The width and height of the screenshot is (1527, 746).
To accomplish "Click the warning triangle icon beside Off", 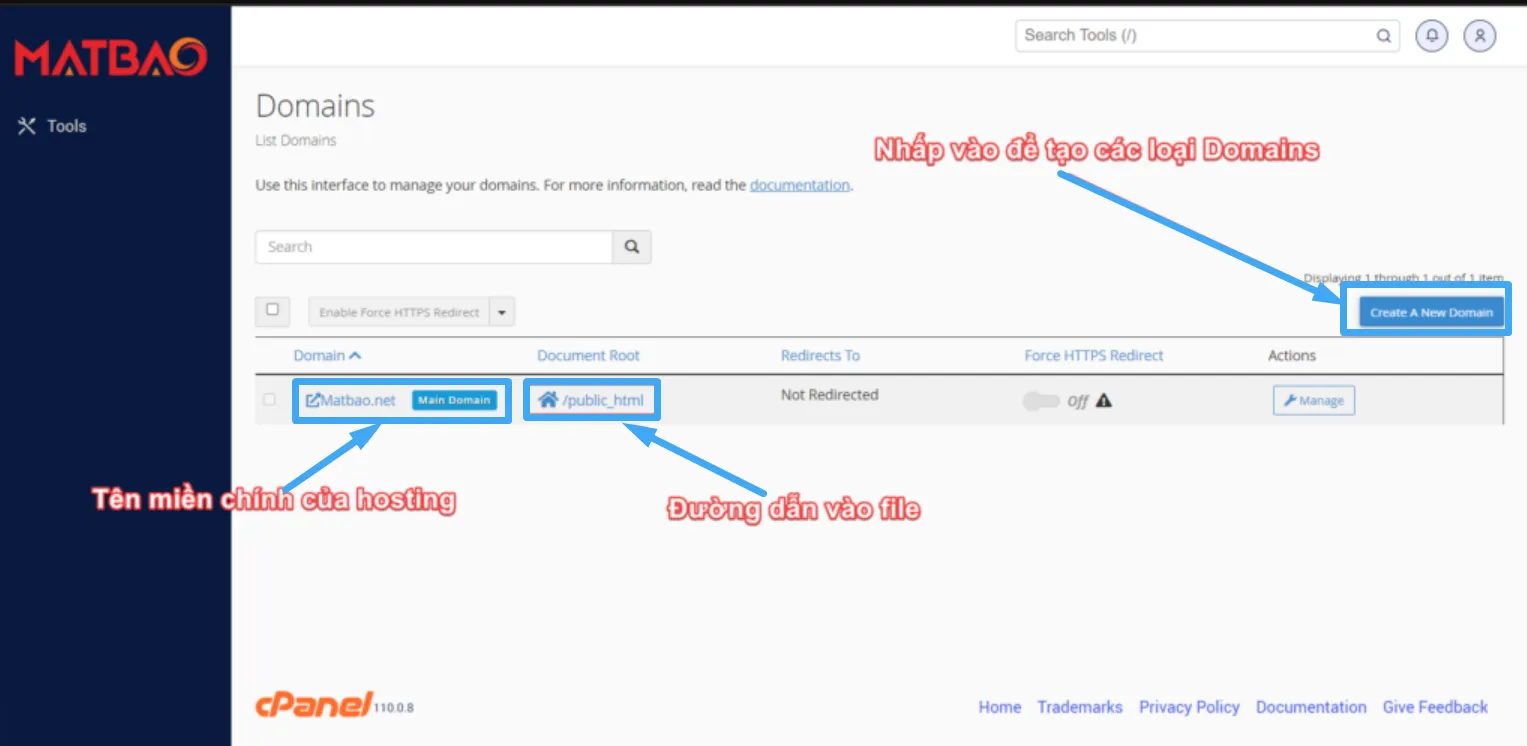I will click(x=1103, y=401).
